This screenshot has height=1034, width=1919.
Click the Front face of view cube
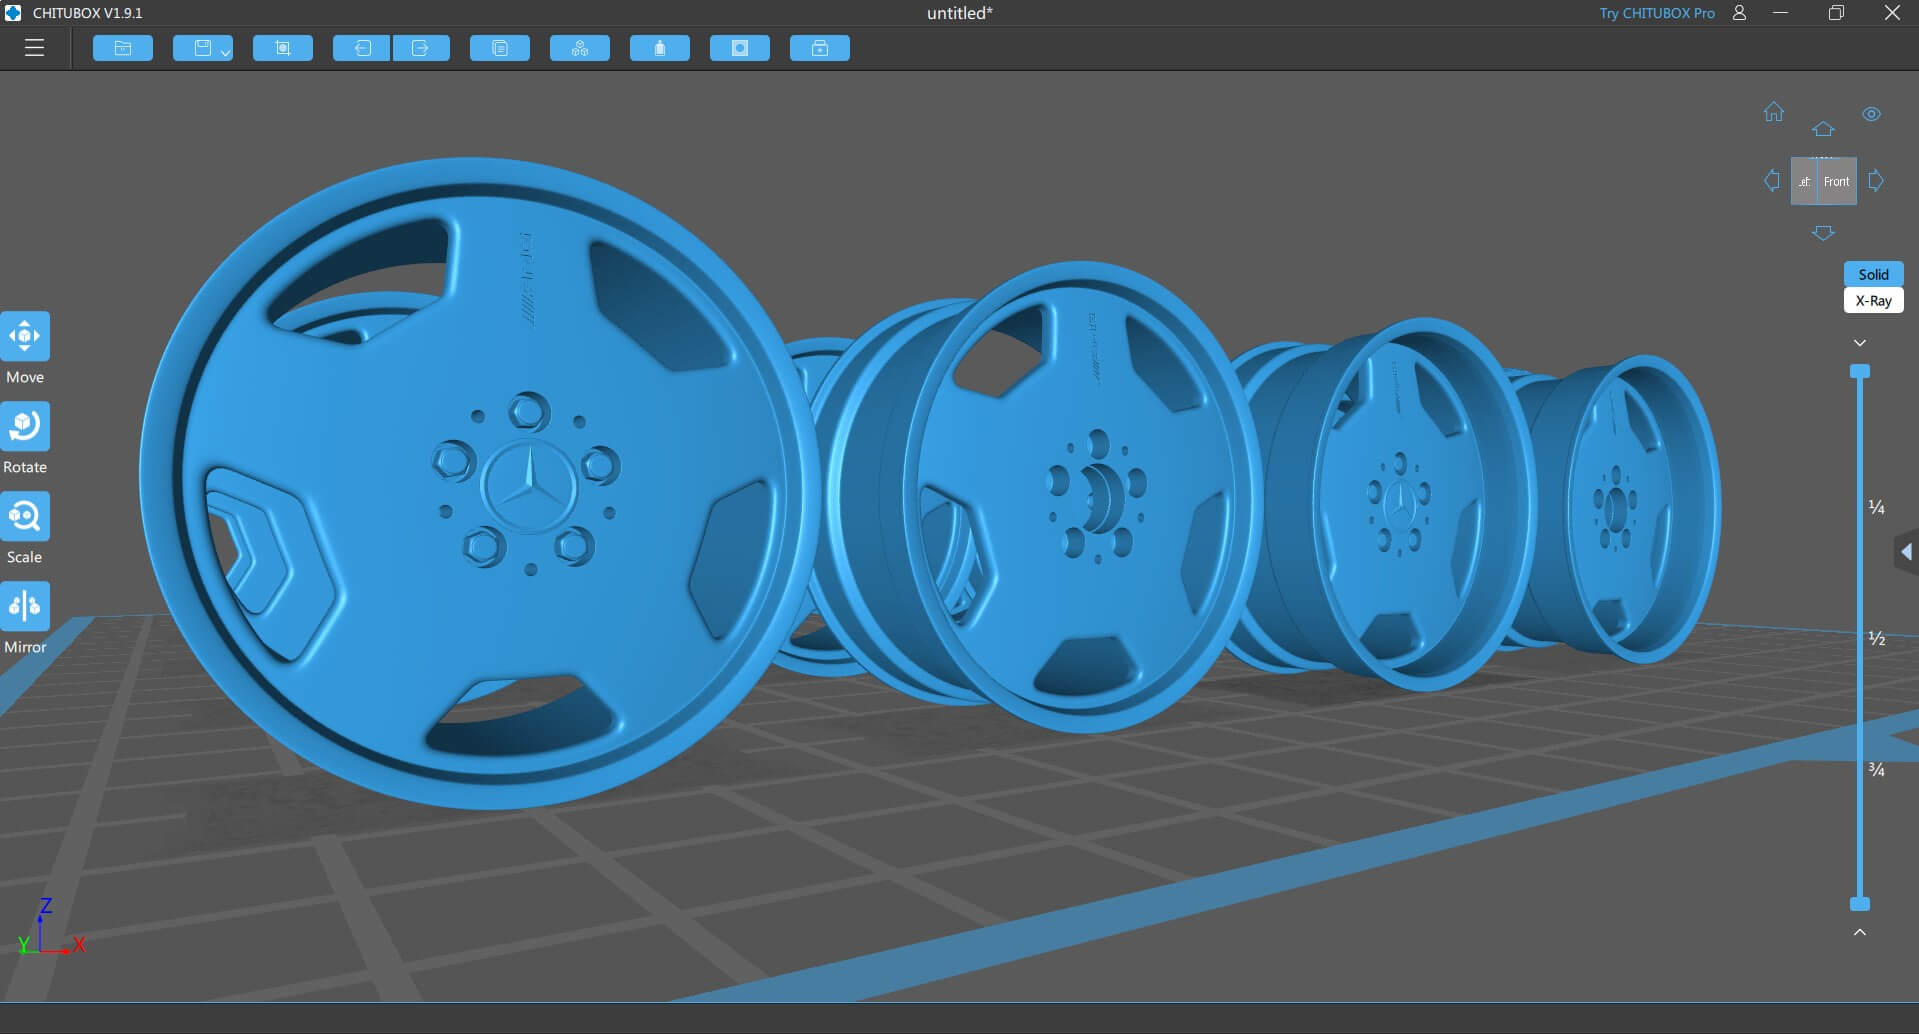tap(1836, 181)
